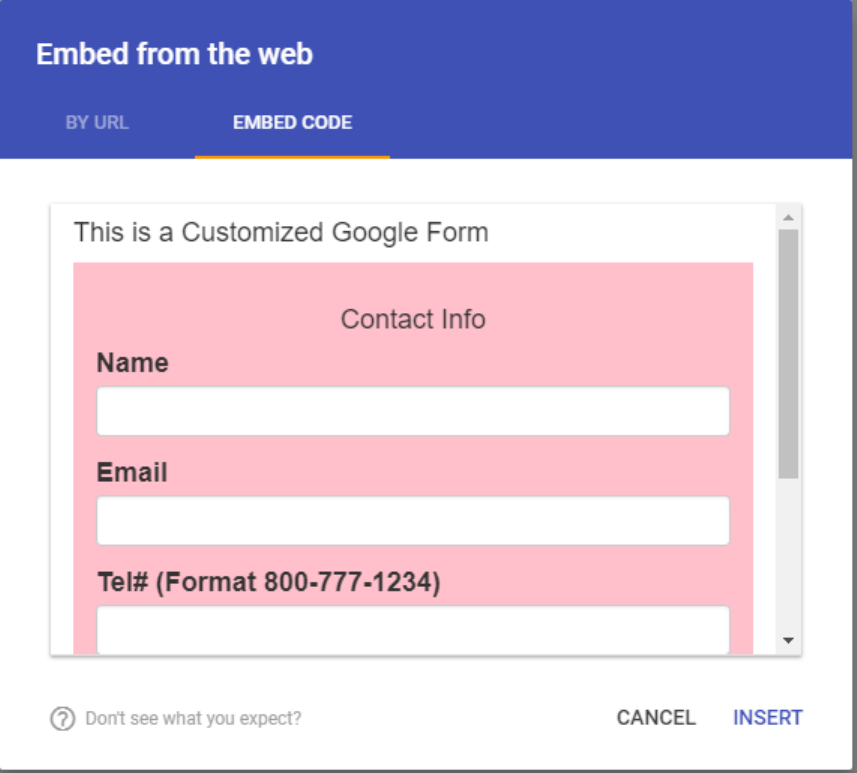The width and height of the screenshot is (857, 773).
Task: Click the Tel# format label
Action: (x=268, y=582)
